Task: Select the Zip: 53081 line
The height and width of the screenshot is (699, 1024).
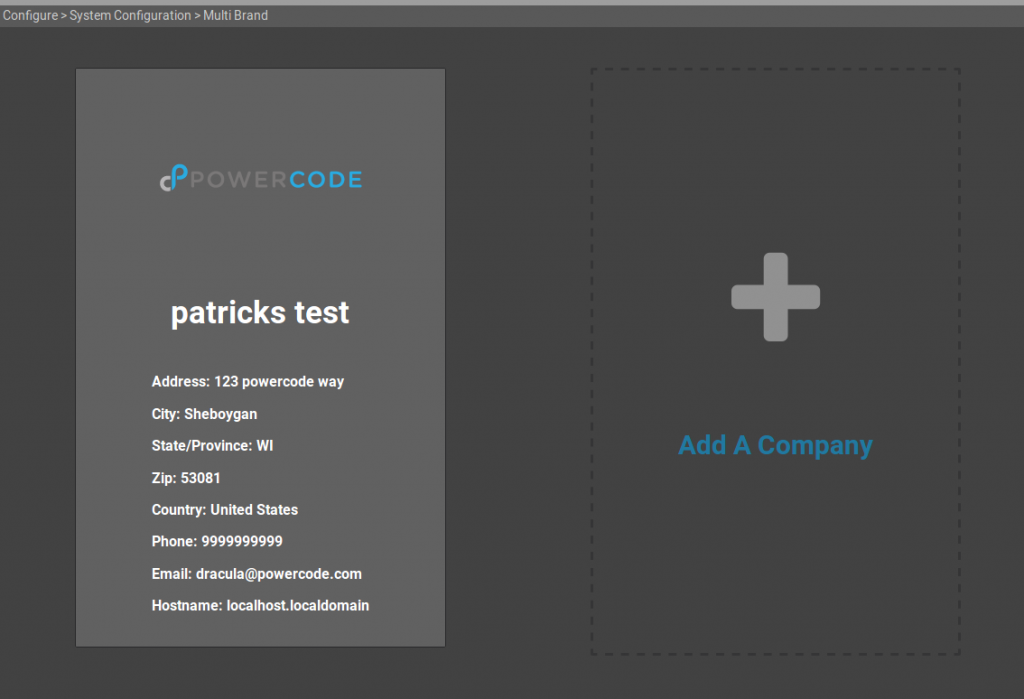Action: point(186,478)
